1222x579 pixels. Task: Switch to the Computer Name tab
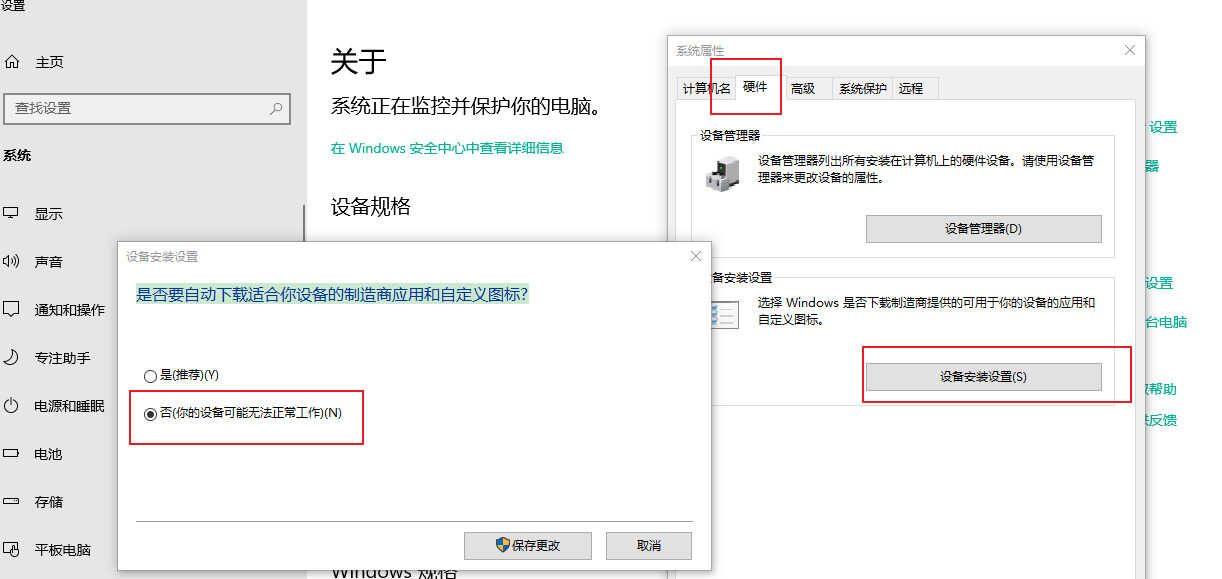707,88
